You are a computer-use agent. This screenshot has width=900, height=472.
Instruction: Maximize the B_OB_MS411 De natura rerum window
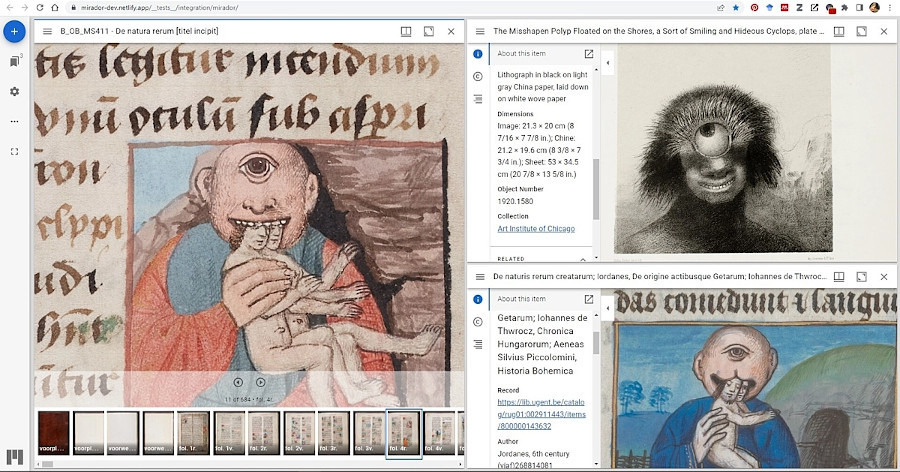click(x=429, y=32)
